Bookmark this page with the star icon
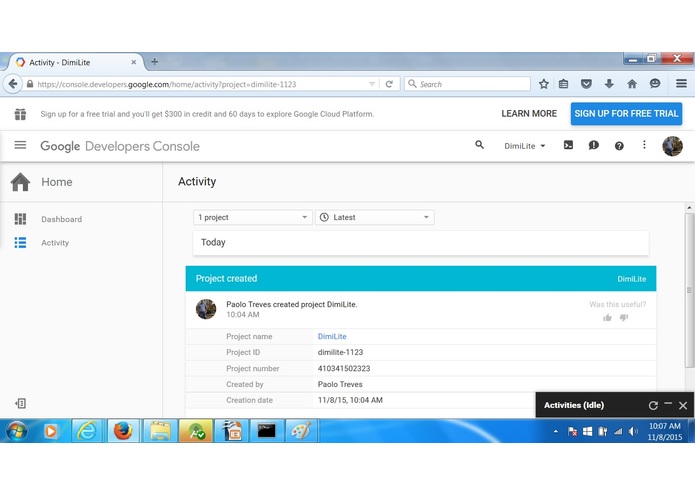The image size is (695, 494). 544,84
